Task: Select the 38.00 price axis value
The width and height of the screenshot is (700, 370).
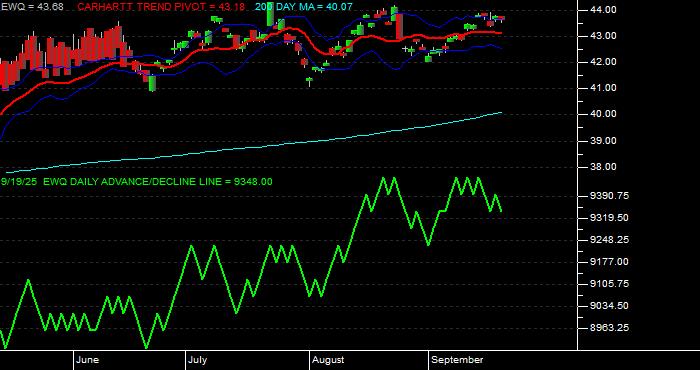Action: pos(602,167)
